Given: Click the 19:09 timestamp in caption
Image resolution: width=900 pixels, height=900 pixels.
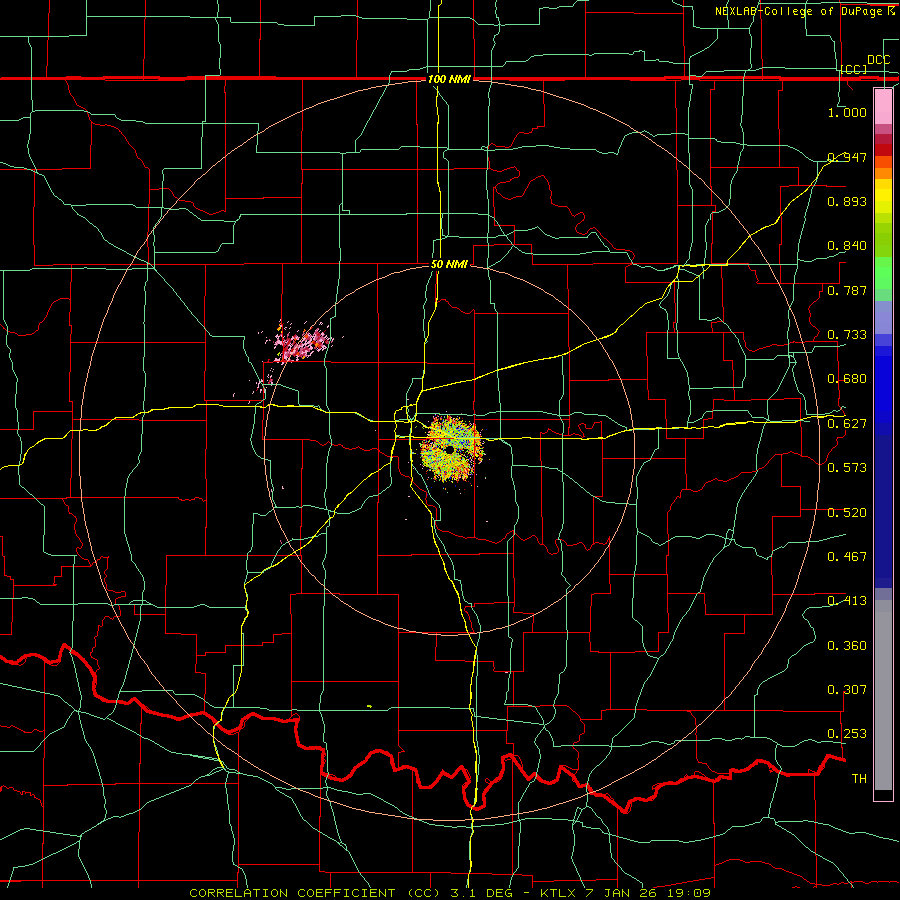Looking at the screenshot, I should (x=689, y=893).
